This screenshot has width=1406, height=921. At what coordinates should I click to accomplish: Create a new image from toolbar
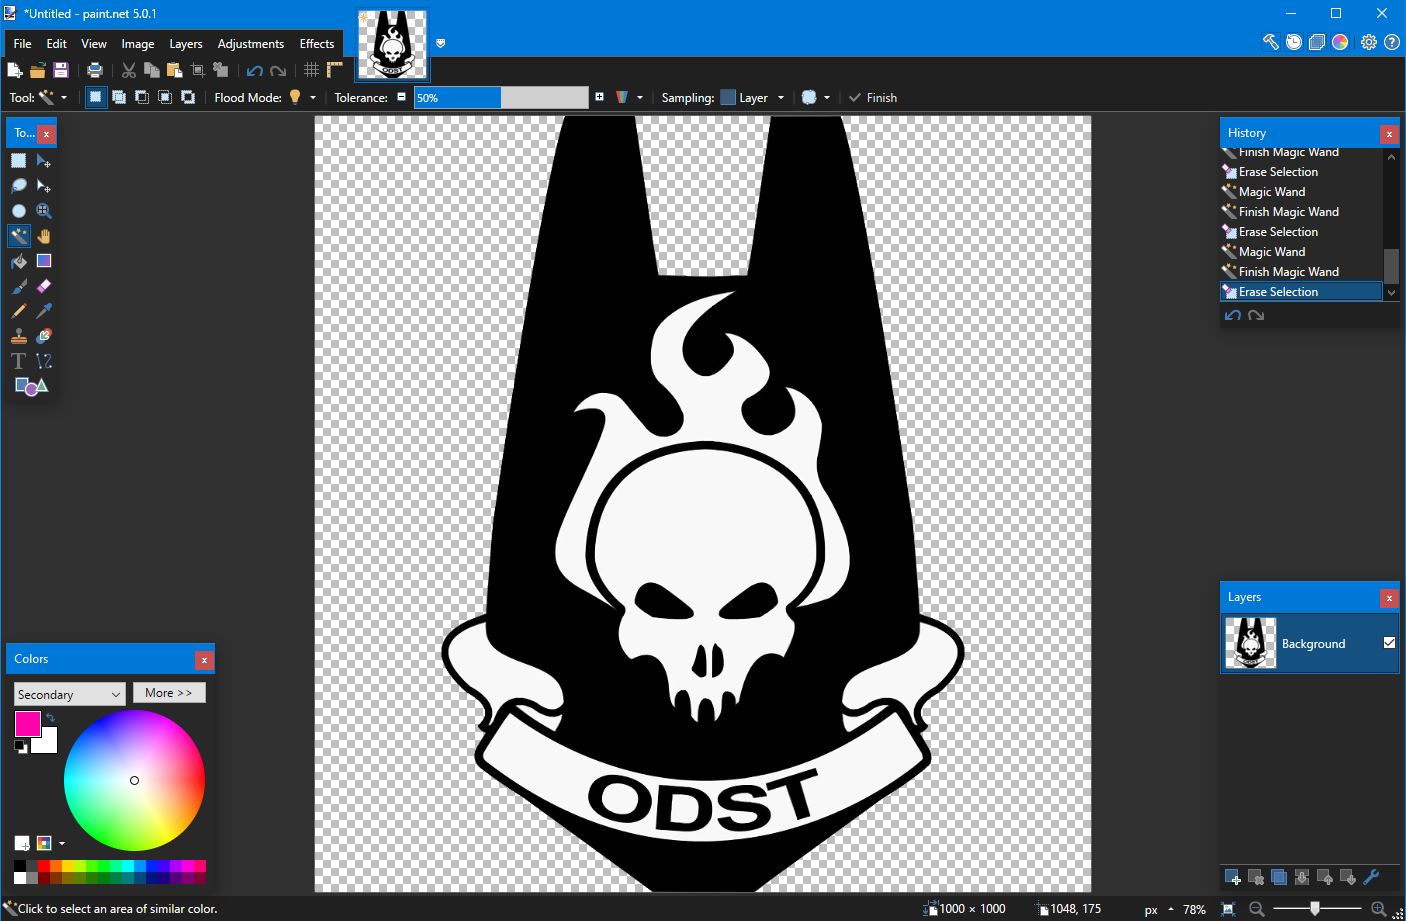[15, 70]
